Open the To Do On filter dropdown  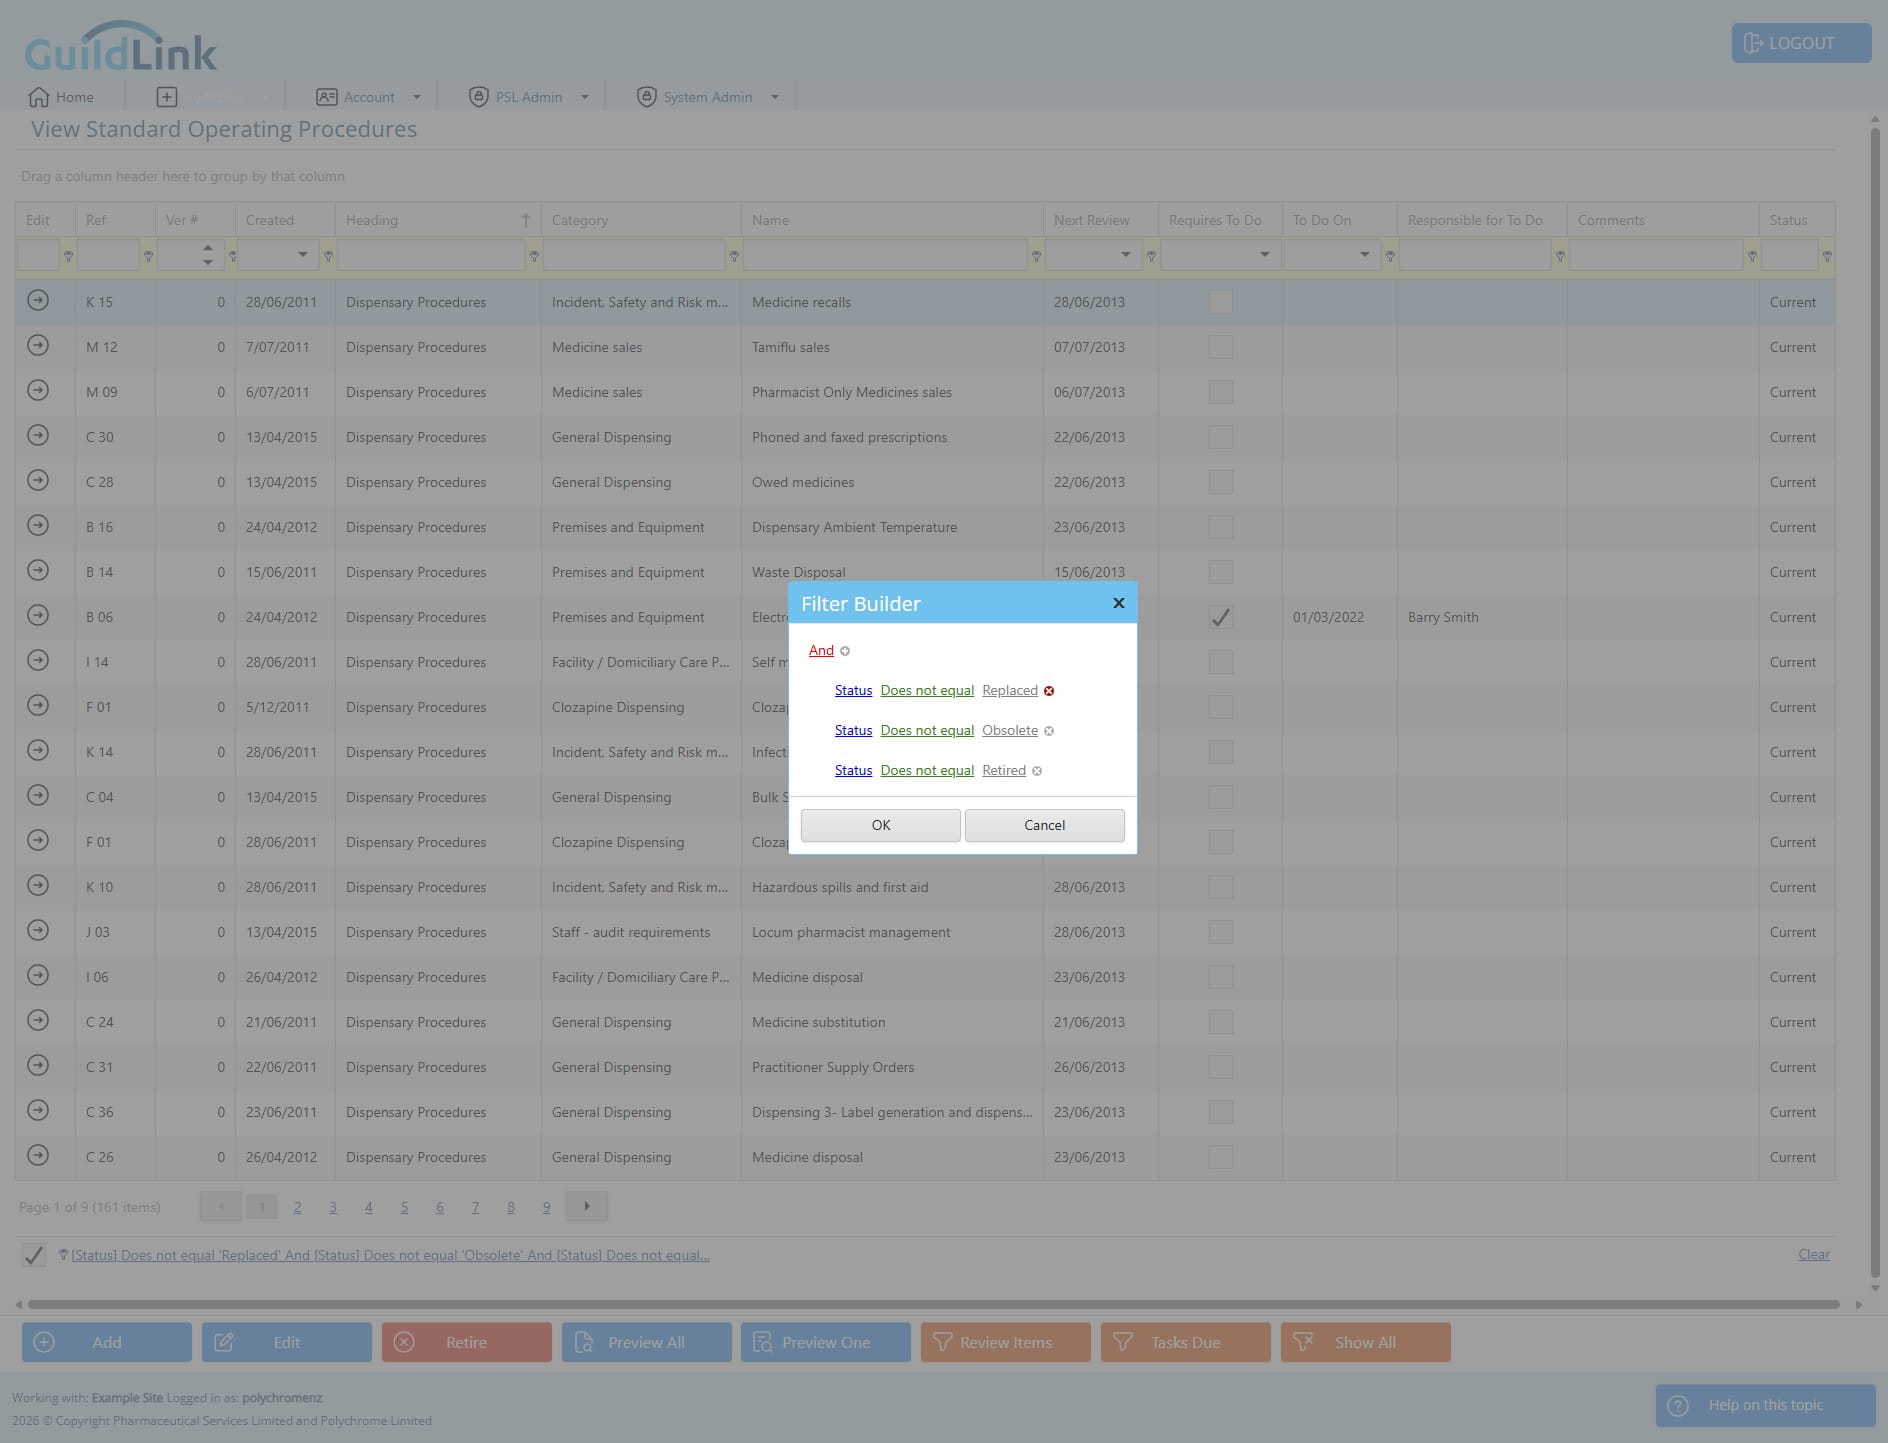[x=1364, y=255]
